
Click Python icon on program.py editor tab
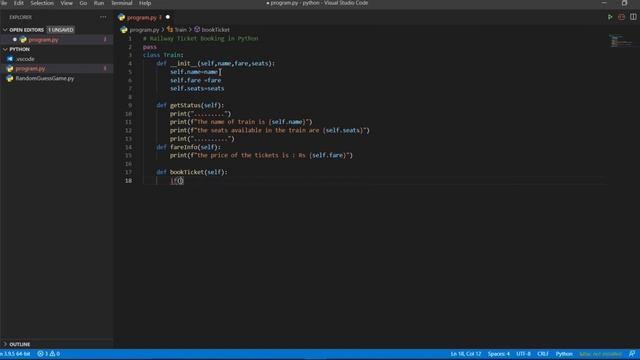[x=121, y=17]
